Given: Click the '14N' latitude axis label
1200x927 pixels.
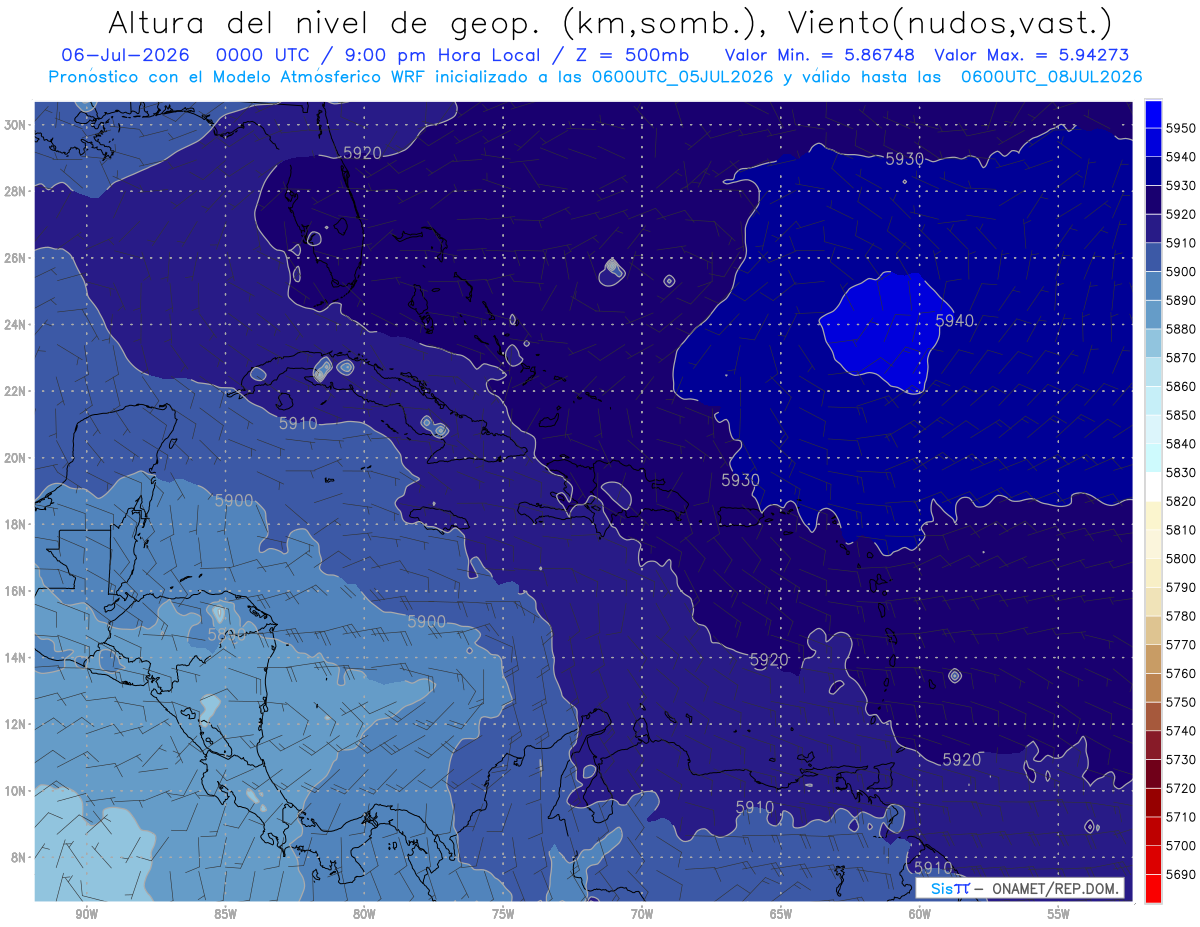Looking at the screenshot, I should [x=15, y=658].
